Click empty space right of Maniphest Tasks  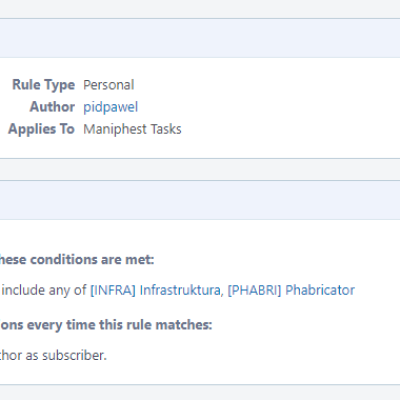point(290,129)
